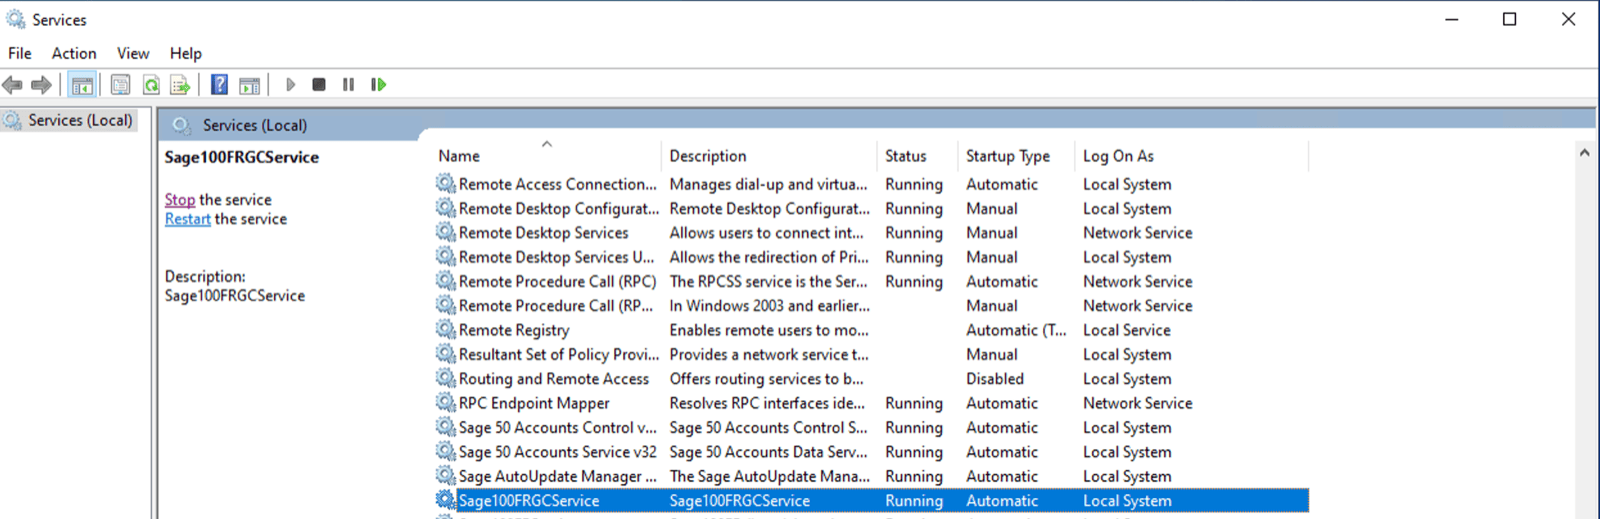Select Remote Access Connection service row
The height and width of the screenshot is (519, 1600).
pyautogui.click(x=871, y=184)
